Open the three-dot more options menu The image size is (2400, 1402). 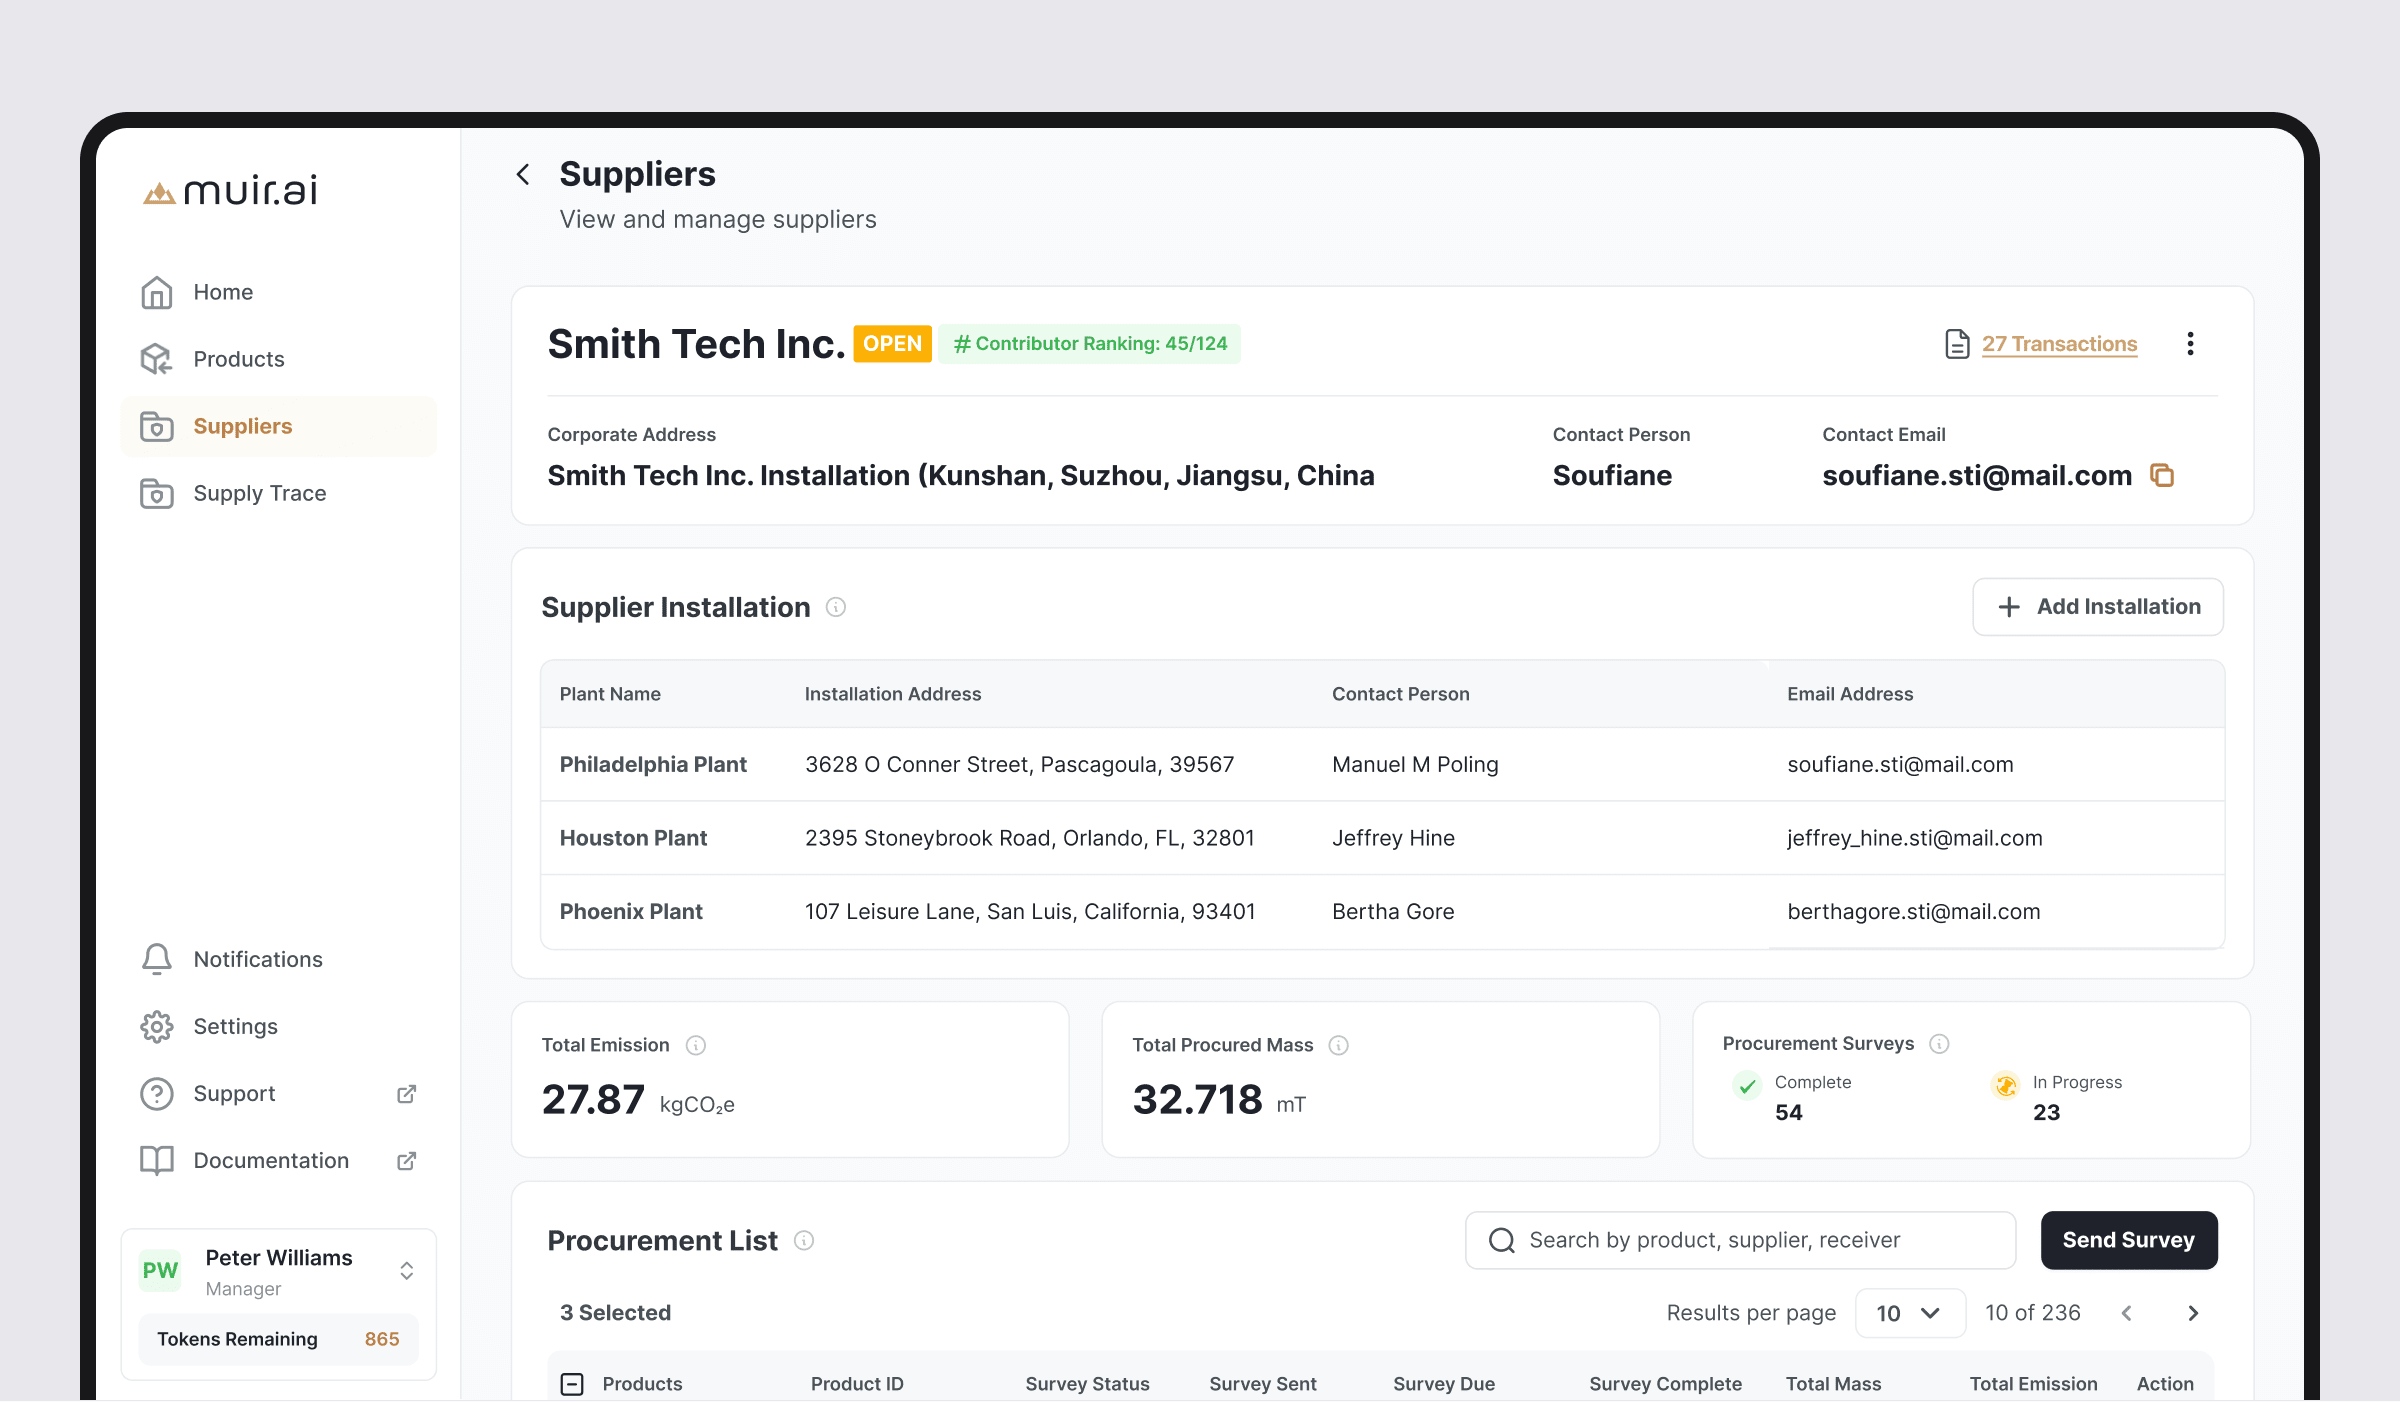(x=2190, y=344)
